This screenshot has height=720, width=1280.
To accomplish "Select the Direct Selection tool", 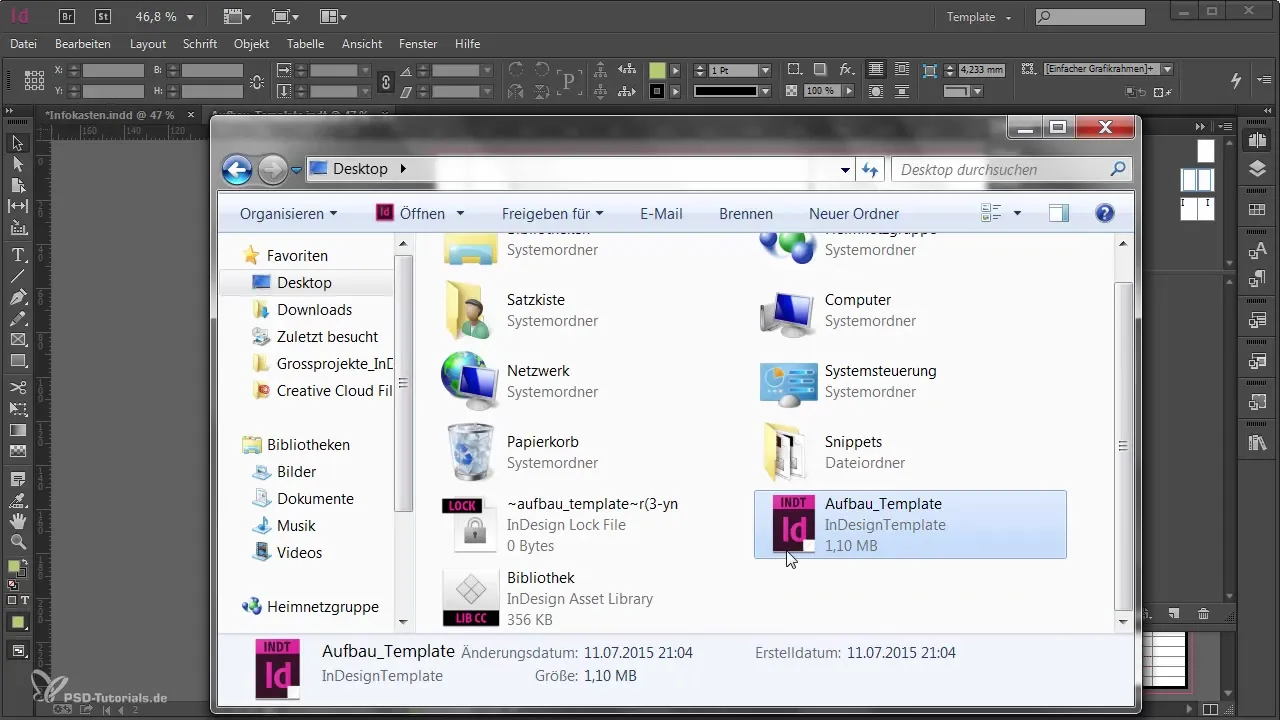I will [x=18, y=163].
